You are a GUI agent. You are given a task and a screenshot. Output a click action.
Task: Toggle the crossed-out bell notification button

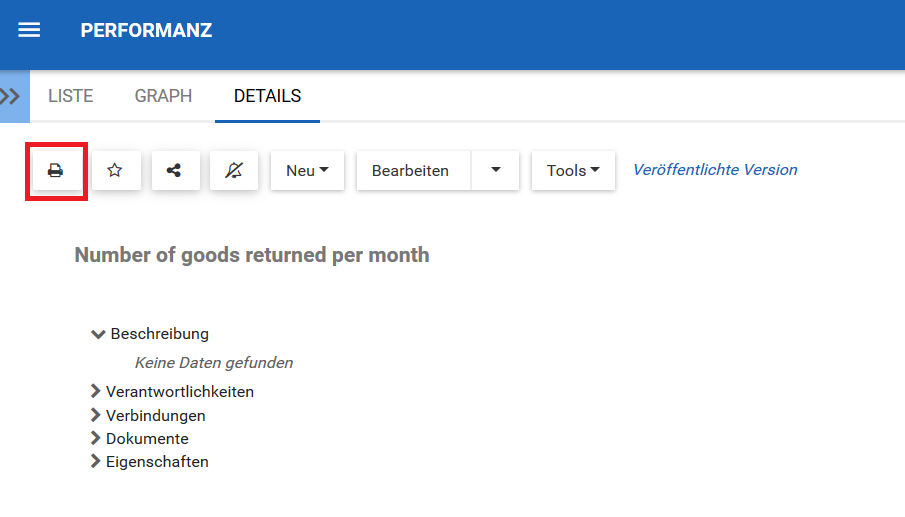click(233, 171)
